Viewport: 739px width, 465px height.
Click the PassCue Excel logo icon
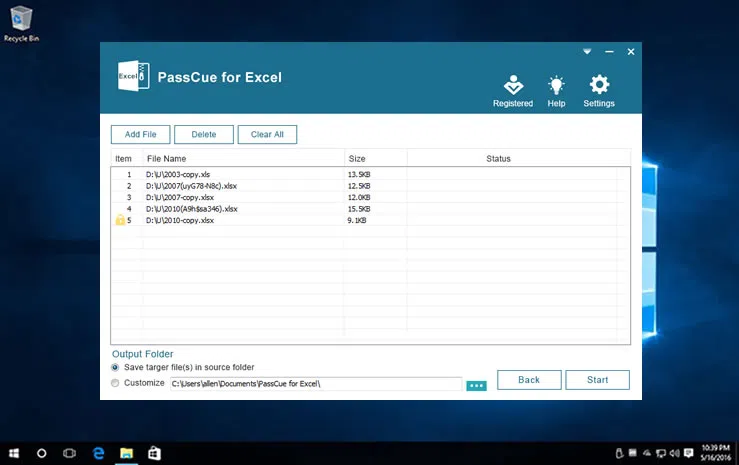[133, 75]
